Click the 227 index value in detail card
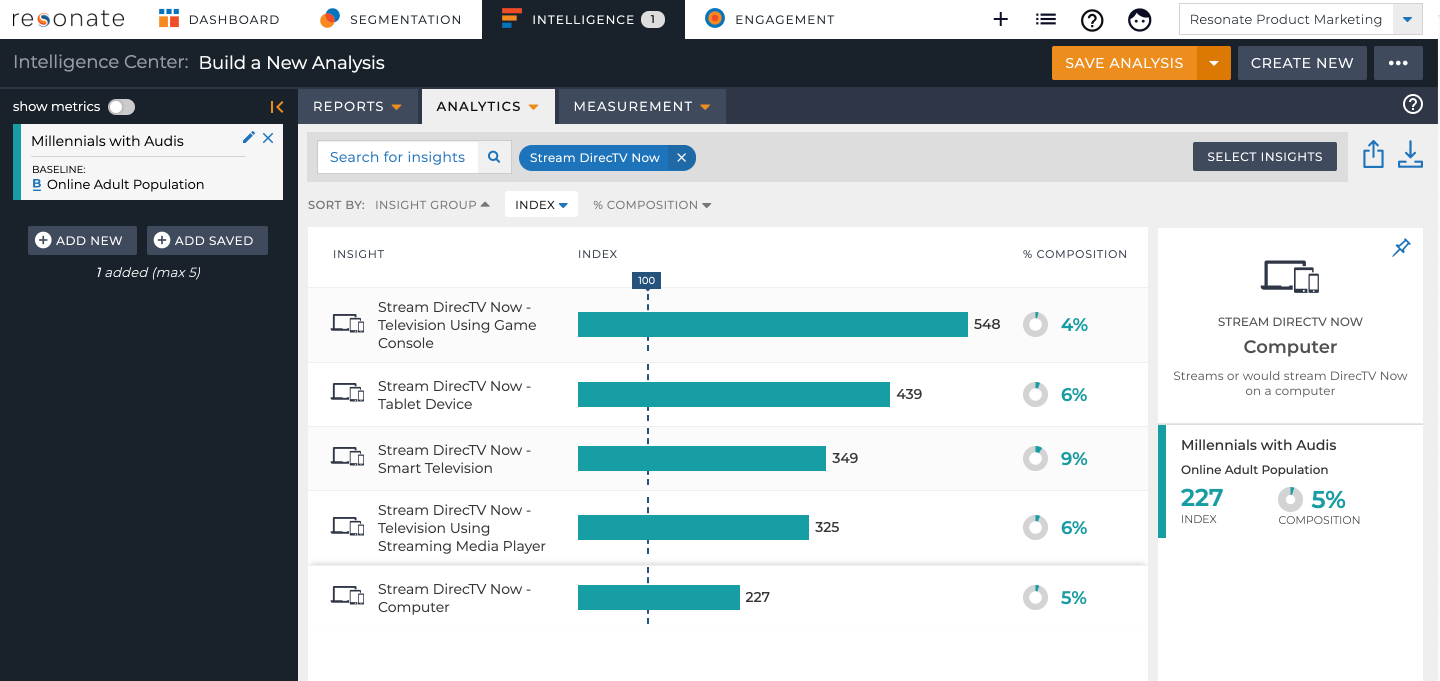Viewport: 1440px width, 681px height. [1202, 498]
